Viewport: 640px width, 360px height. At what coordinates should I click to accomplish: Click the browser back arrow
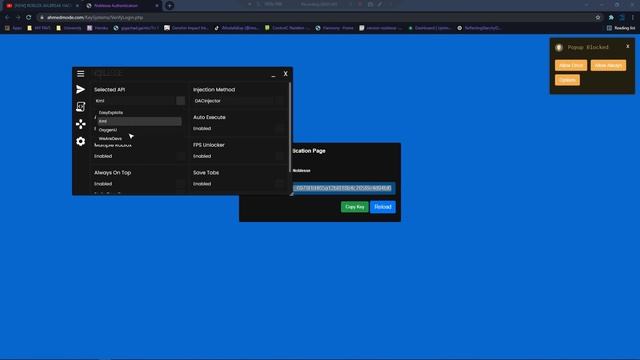(7, 18)
